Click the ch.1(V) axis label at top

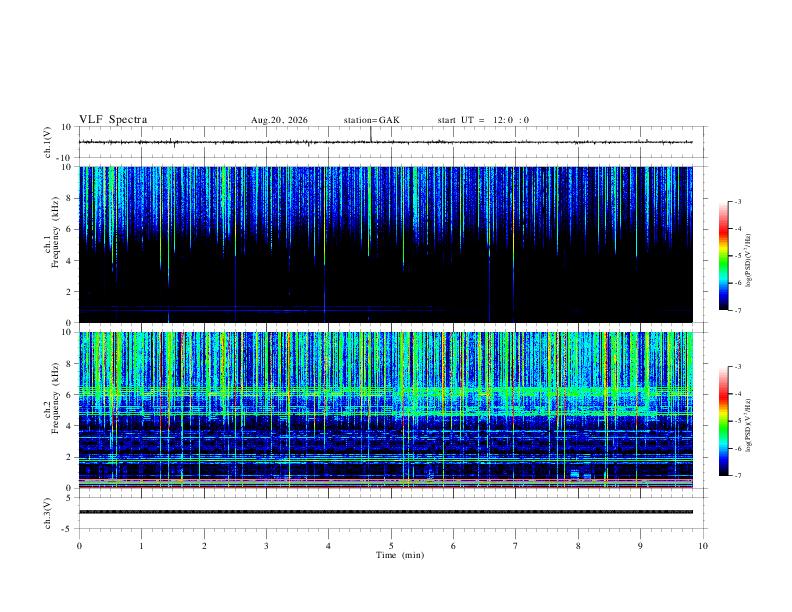click(48, 142)
